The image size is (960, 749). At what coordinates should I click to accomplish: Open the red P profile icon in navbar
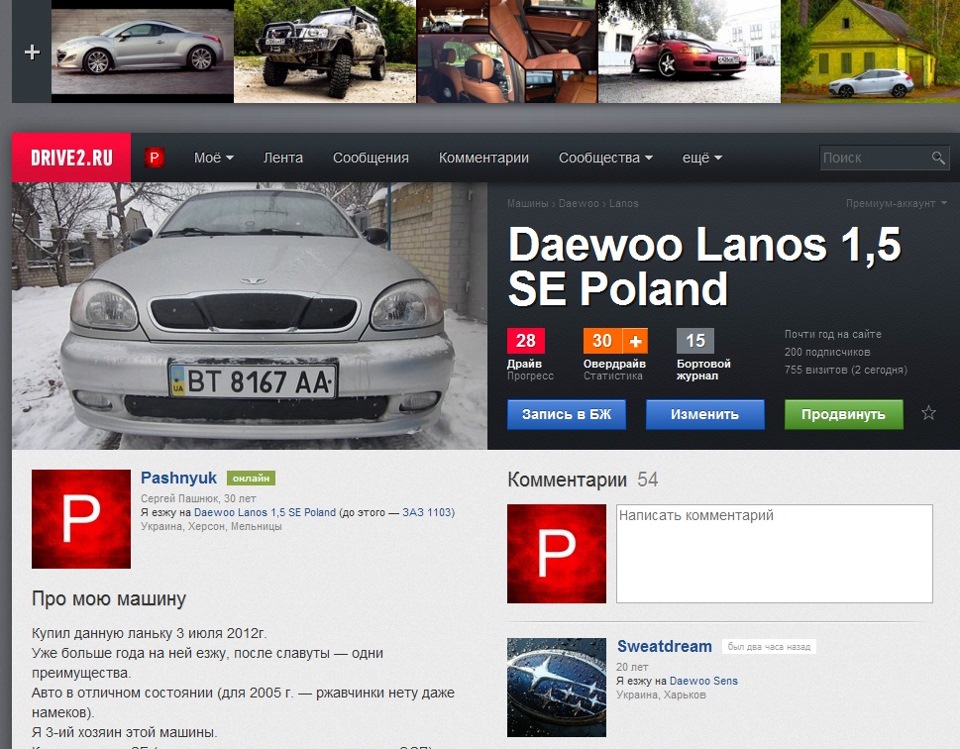[154, 158]
